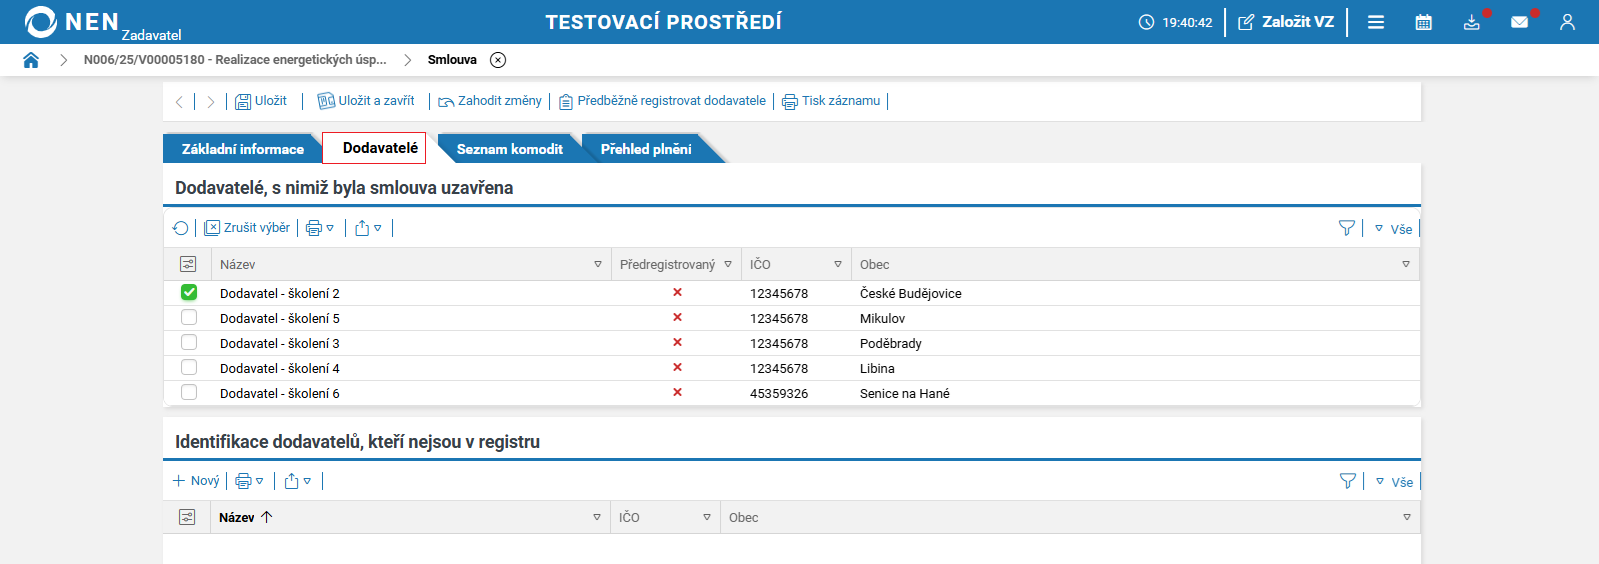Viewport: 1599px width, 564px height.
Task: Open the Seznam komodit tab
Action: click(509, 149)
